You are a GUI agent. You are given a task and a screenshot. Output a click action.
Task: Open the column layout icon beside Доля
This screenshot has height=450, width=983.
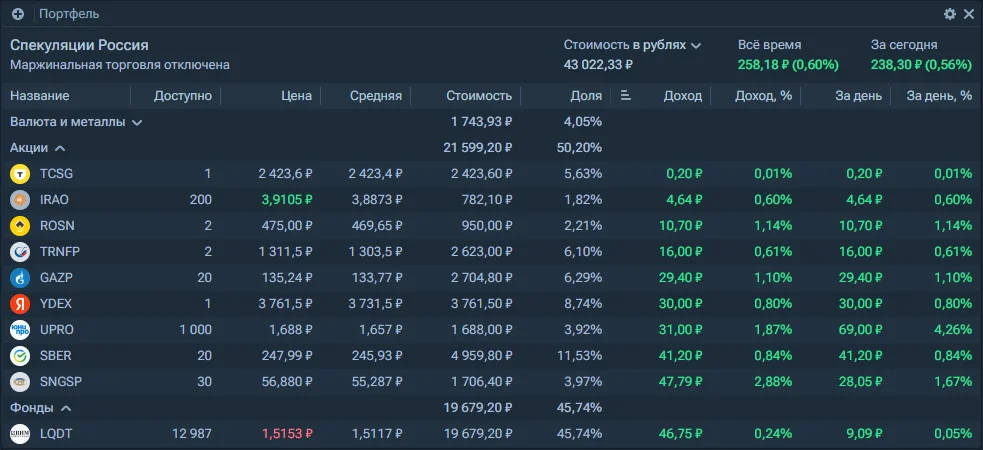click(625, 96)
